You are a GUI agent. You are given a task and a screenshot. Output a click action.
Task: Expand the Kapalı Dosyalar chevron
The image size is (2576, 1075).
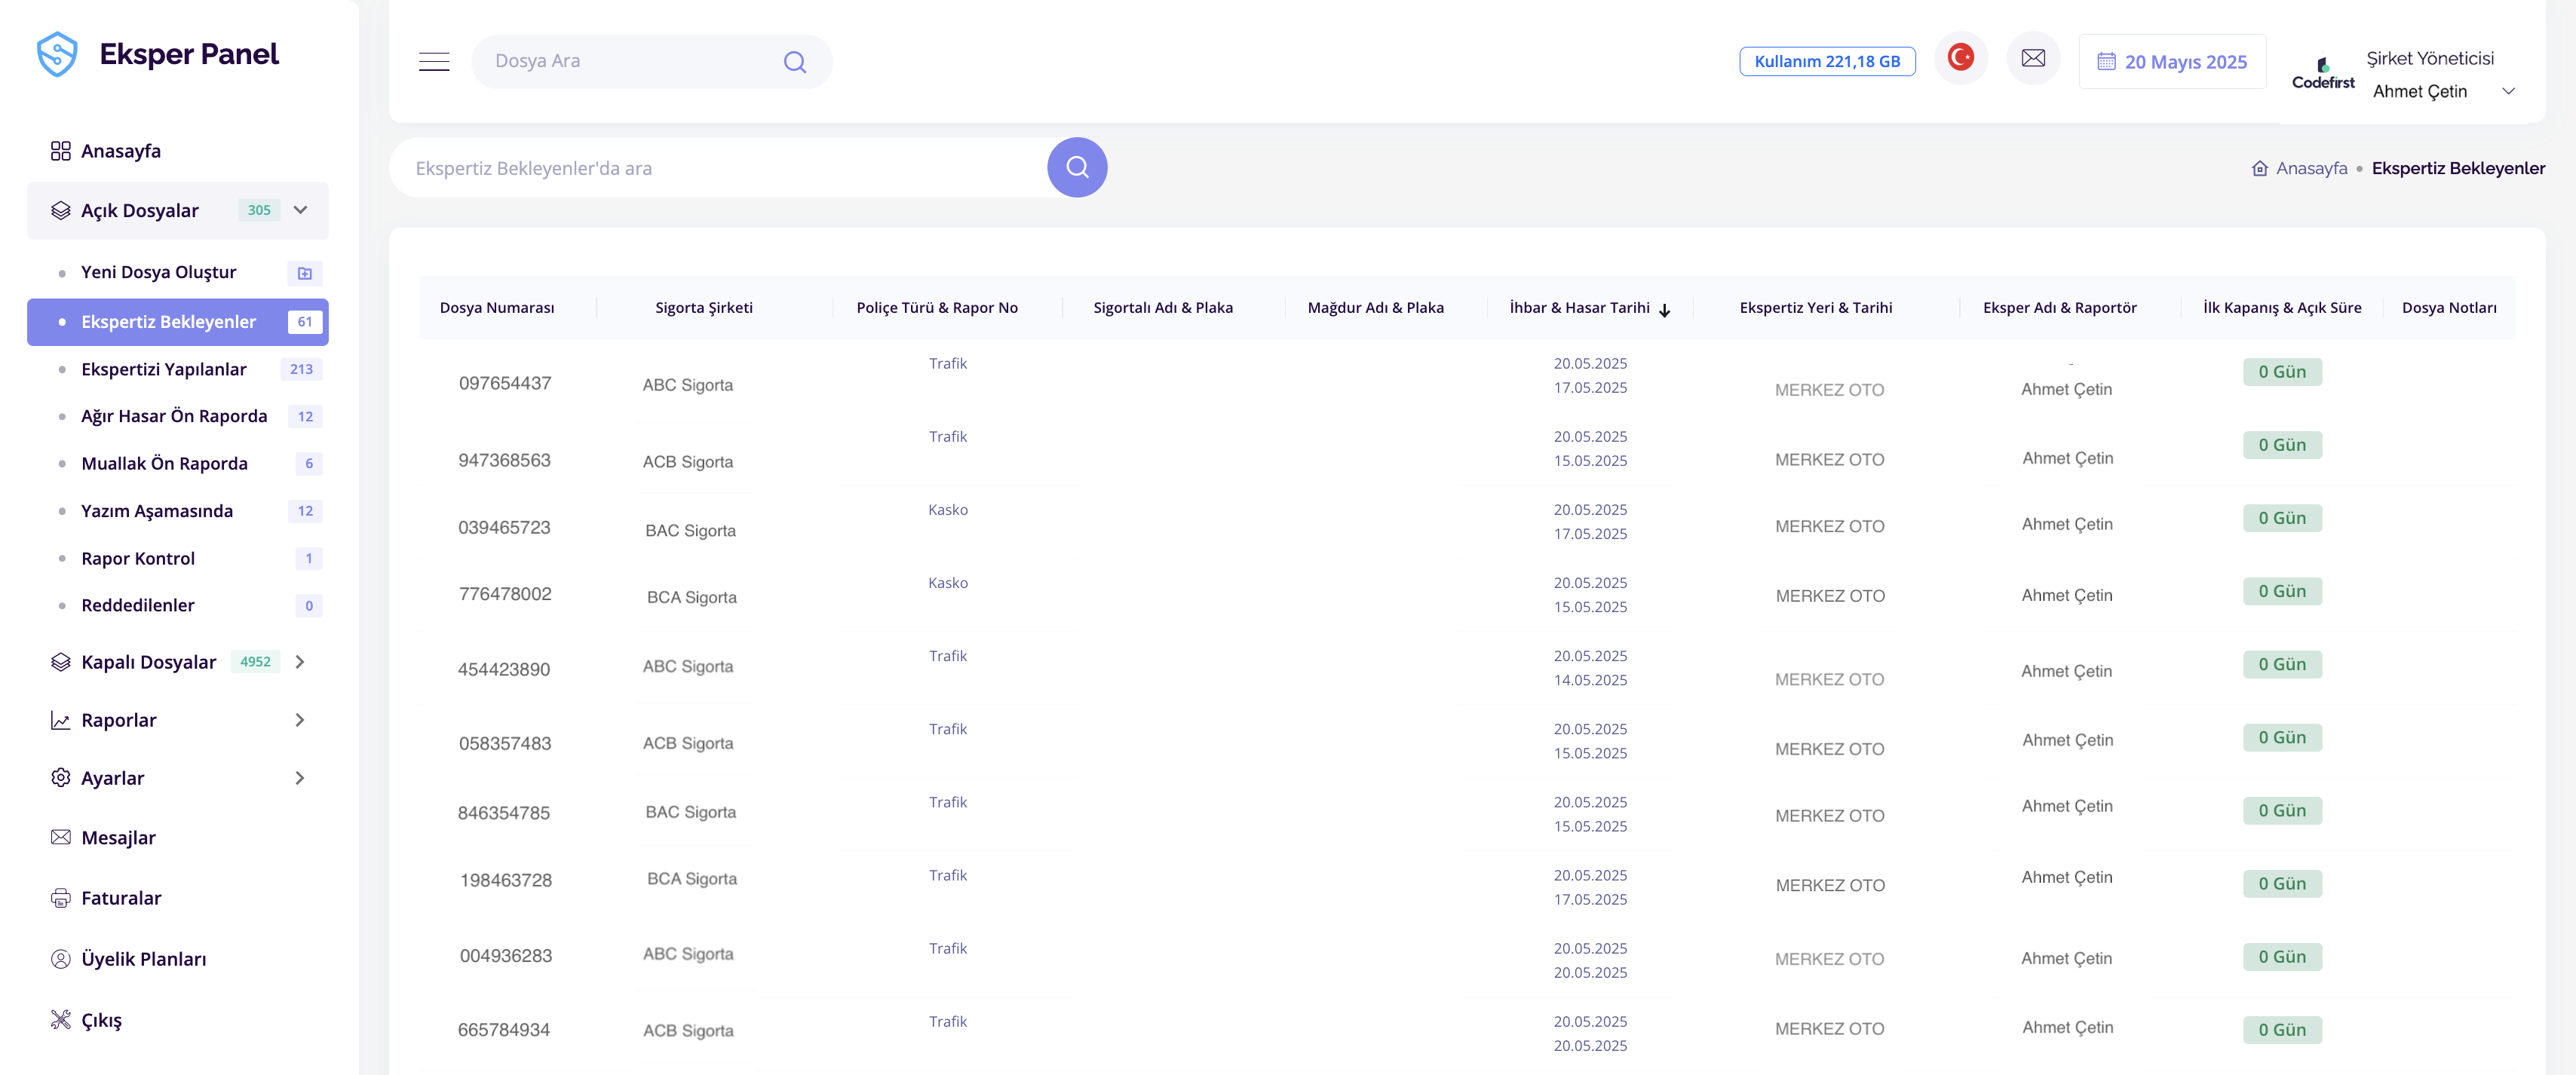click(x=300, y=662)
